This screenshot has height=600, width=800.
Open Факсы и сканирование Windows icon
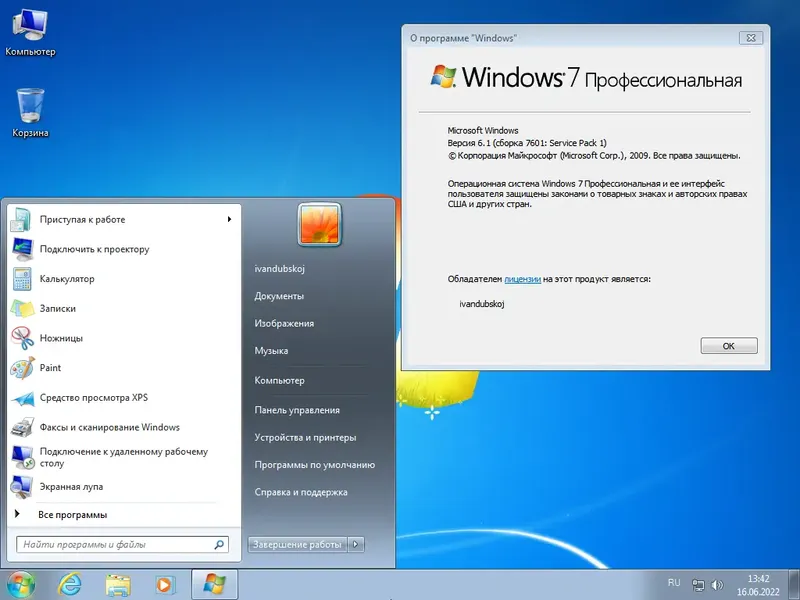pos(22,427)
